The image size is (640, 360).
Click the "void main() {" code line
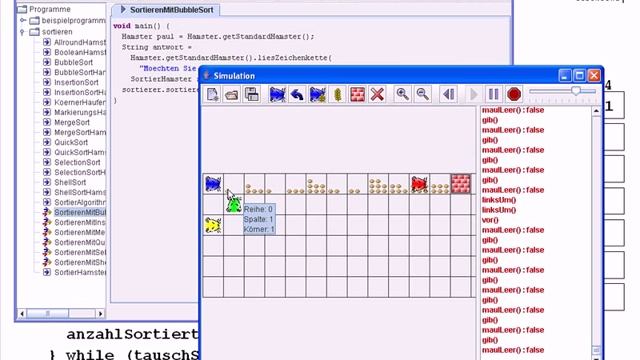click(x=141, y=26)
